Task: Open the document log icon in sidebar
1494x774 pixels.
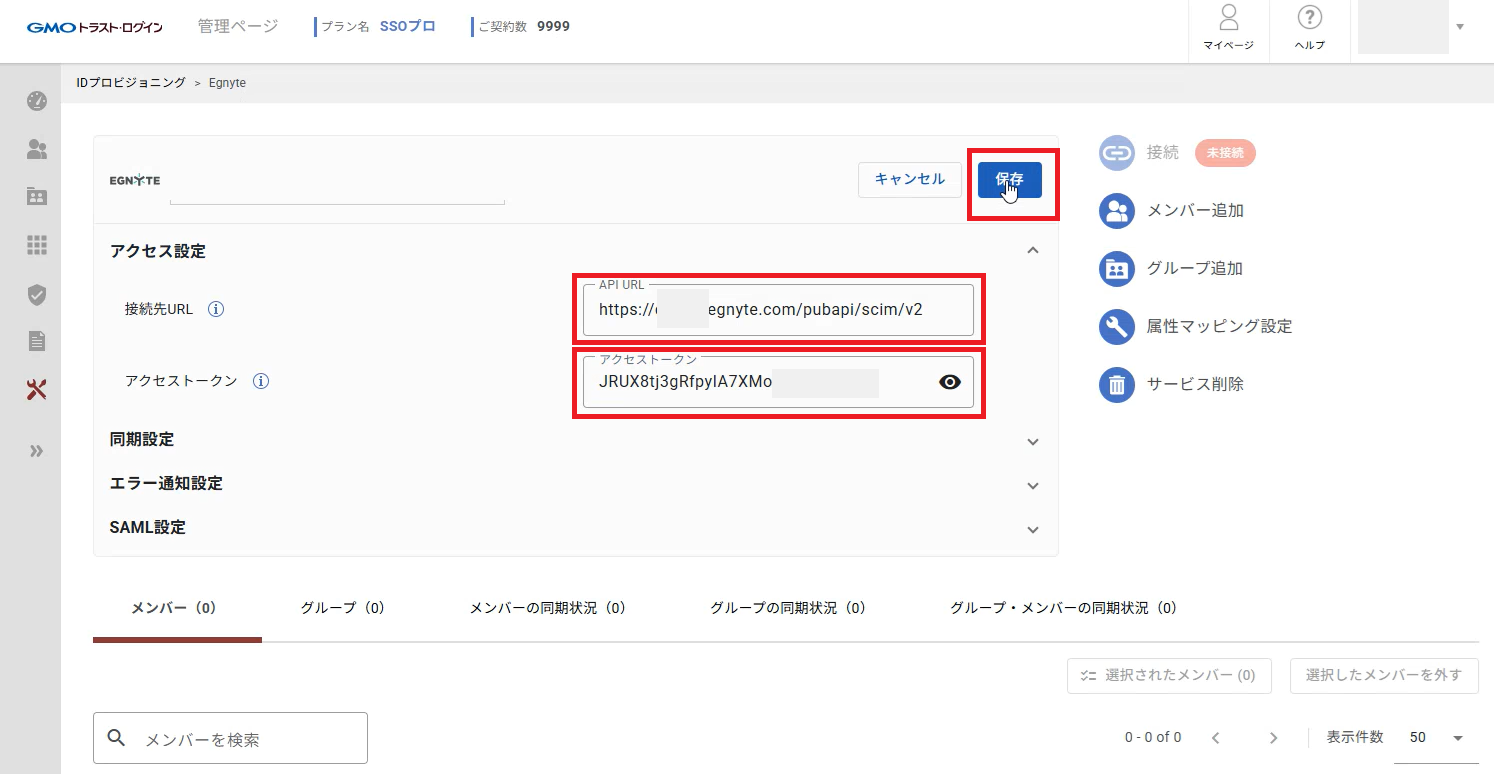Action: pyautogui.click(x=37, y=342)
